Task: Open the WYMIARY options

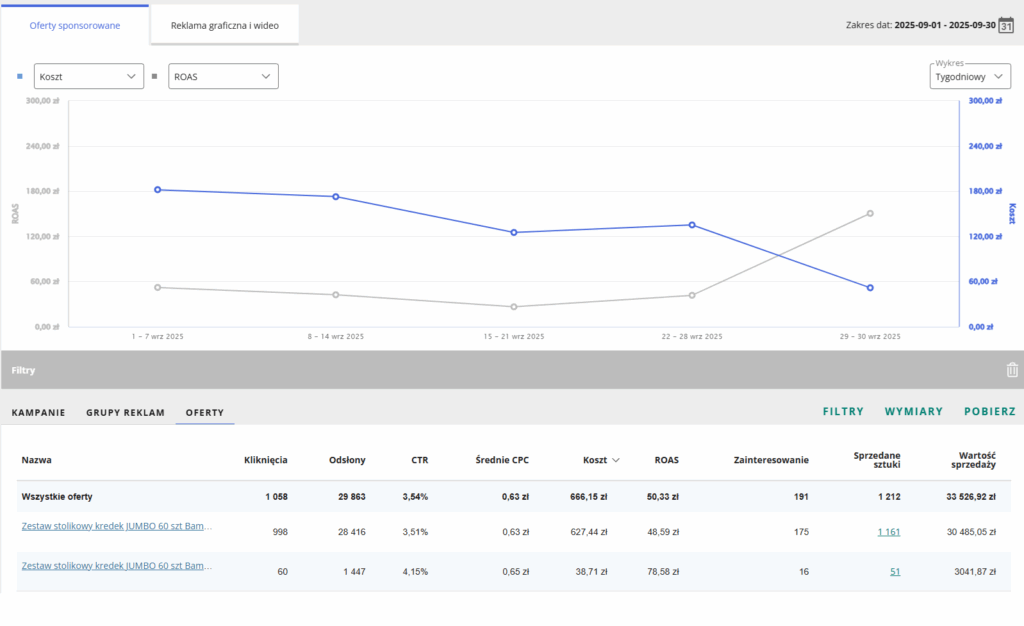Action: tap(913, 411)
